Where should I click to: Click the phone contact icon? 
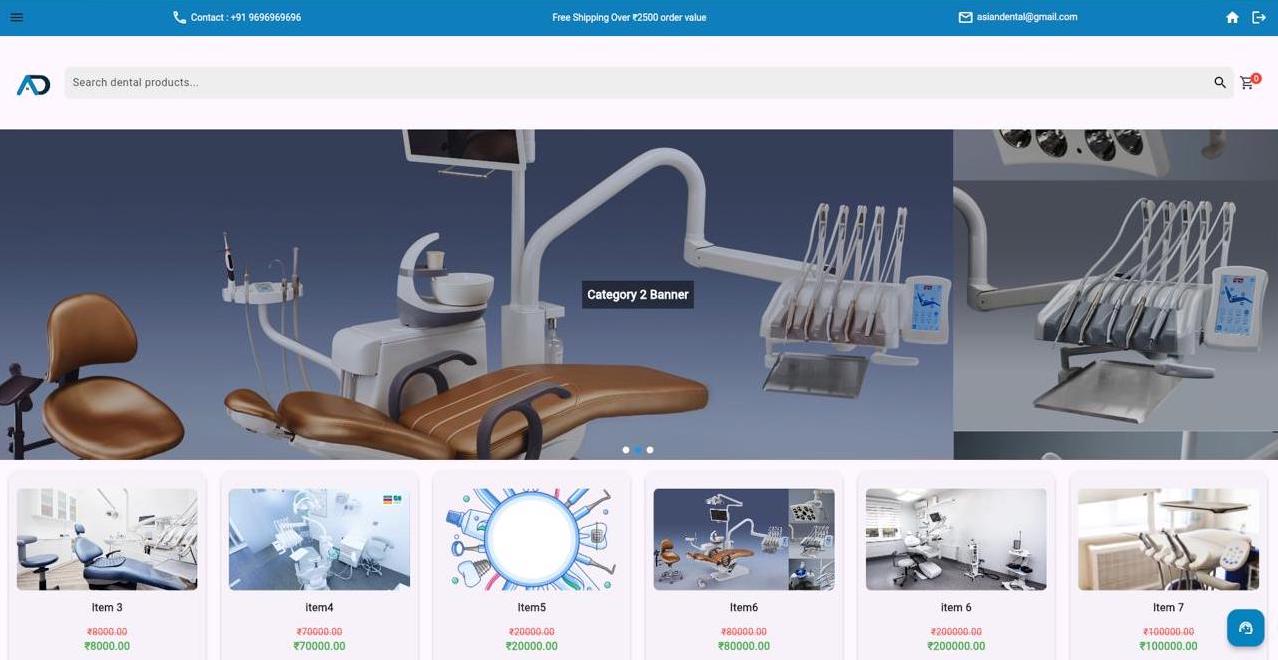click(x=179, y=16)
